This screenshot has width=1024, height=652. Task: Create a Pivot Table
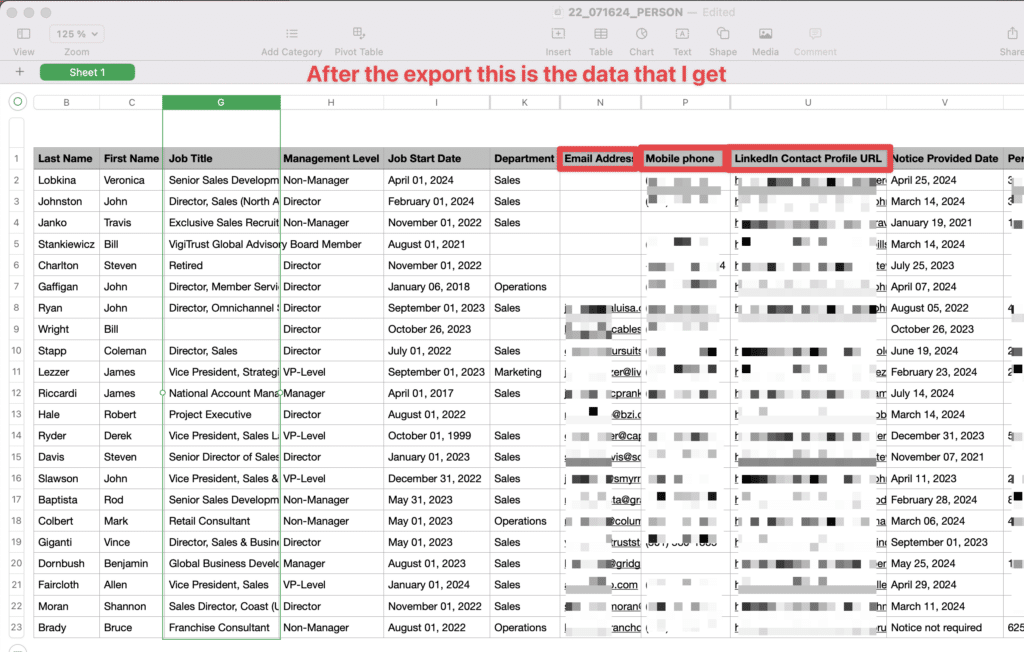pyautogui.click(x=359, y=33)
